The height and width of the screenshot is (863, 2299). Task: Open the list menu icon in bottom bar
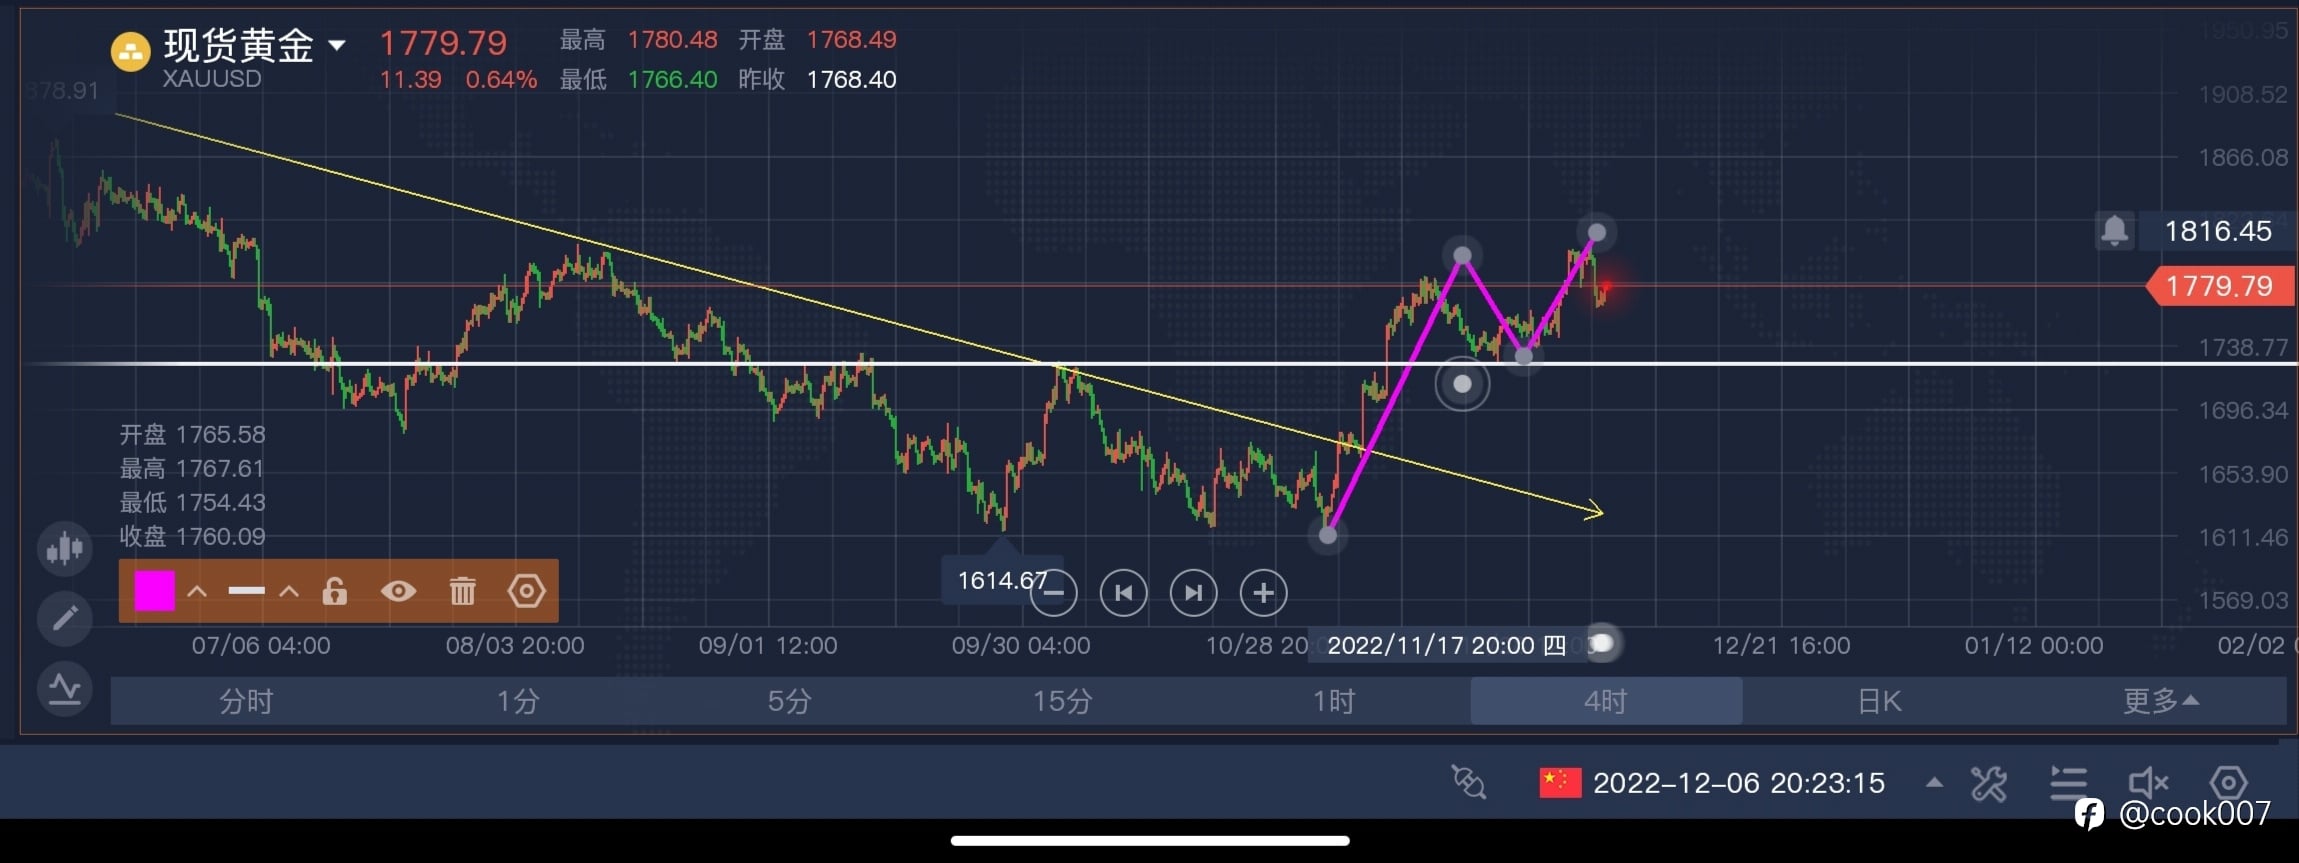point(2068,783)
